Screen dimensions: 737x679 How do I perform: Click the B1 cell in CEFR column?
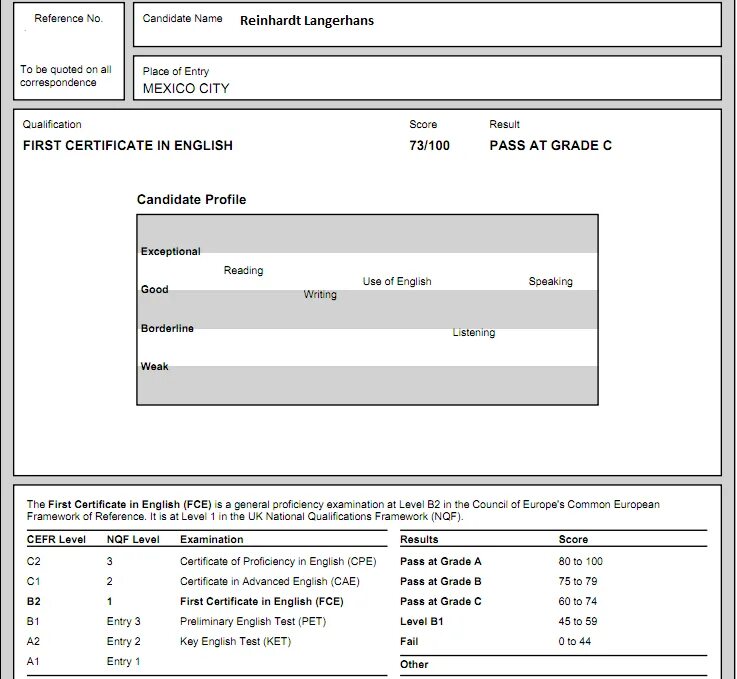click(33, 621)
